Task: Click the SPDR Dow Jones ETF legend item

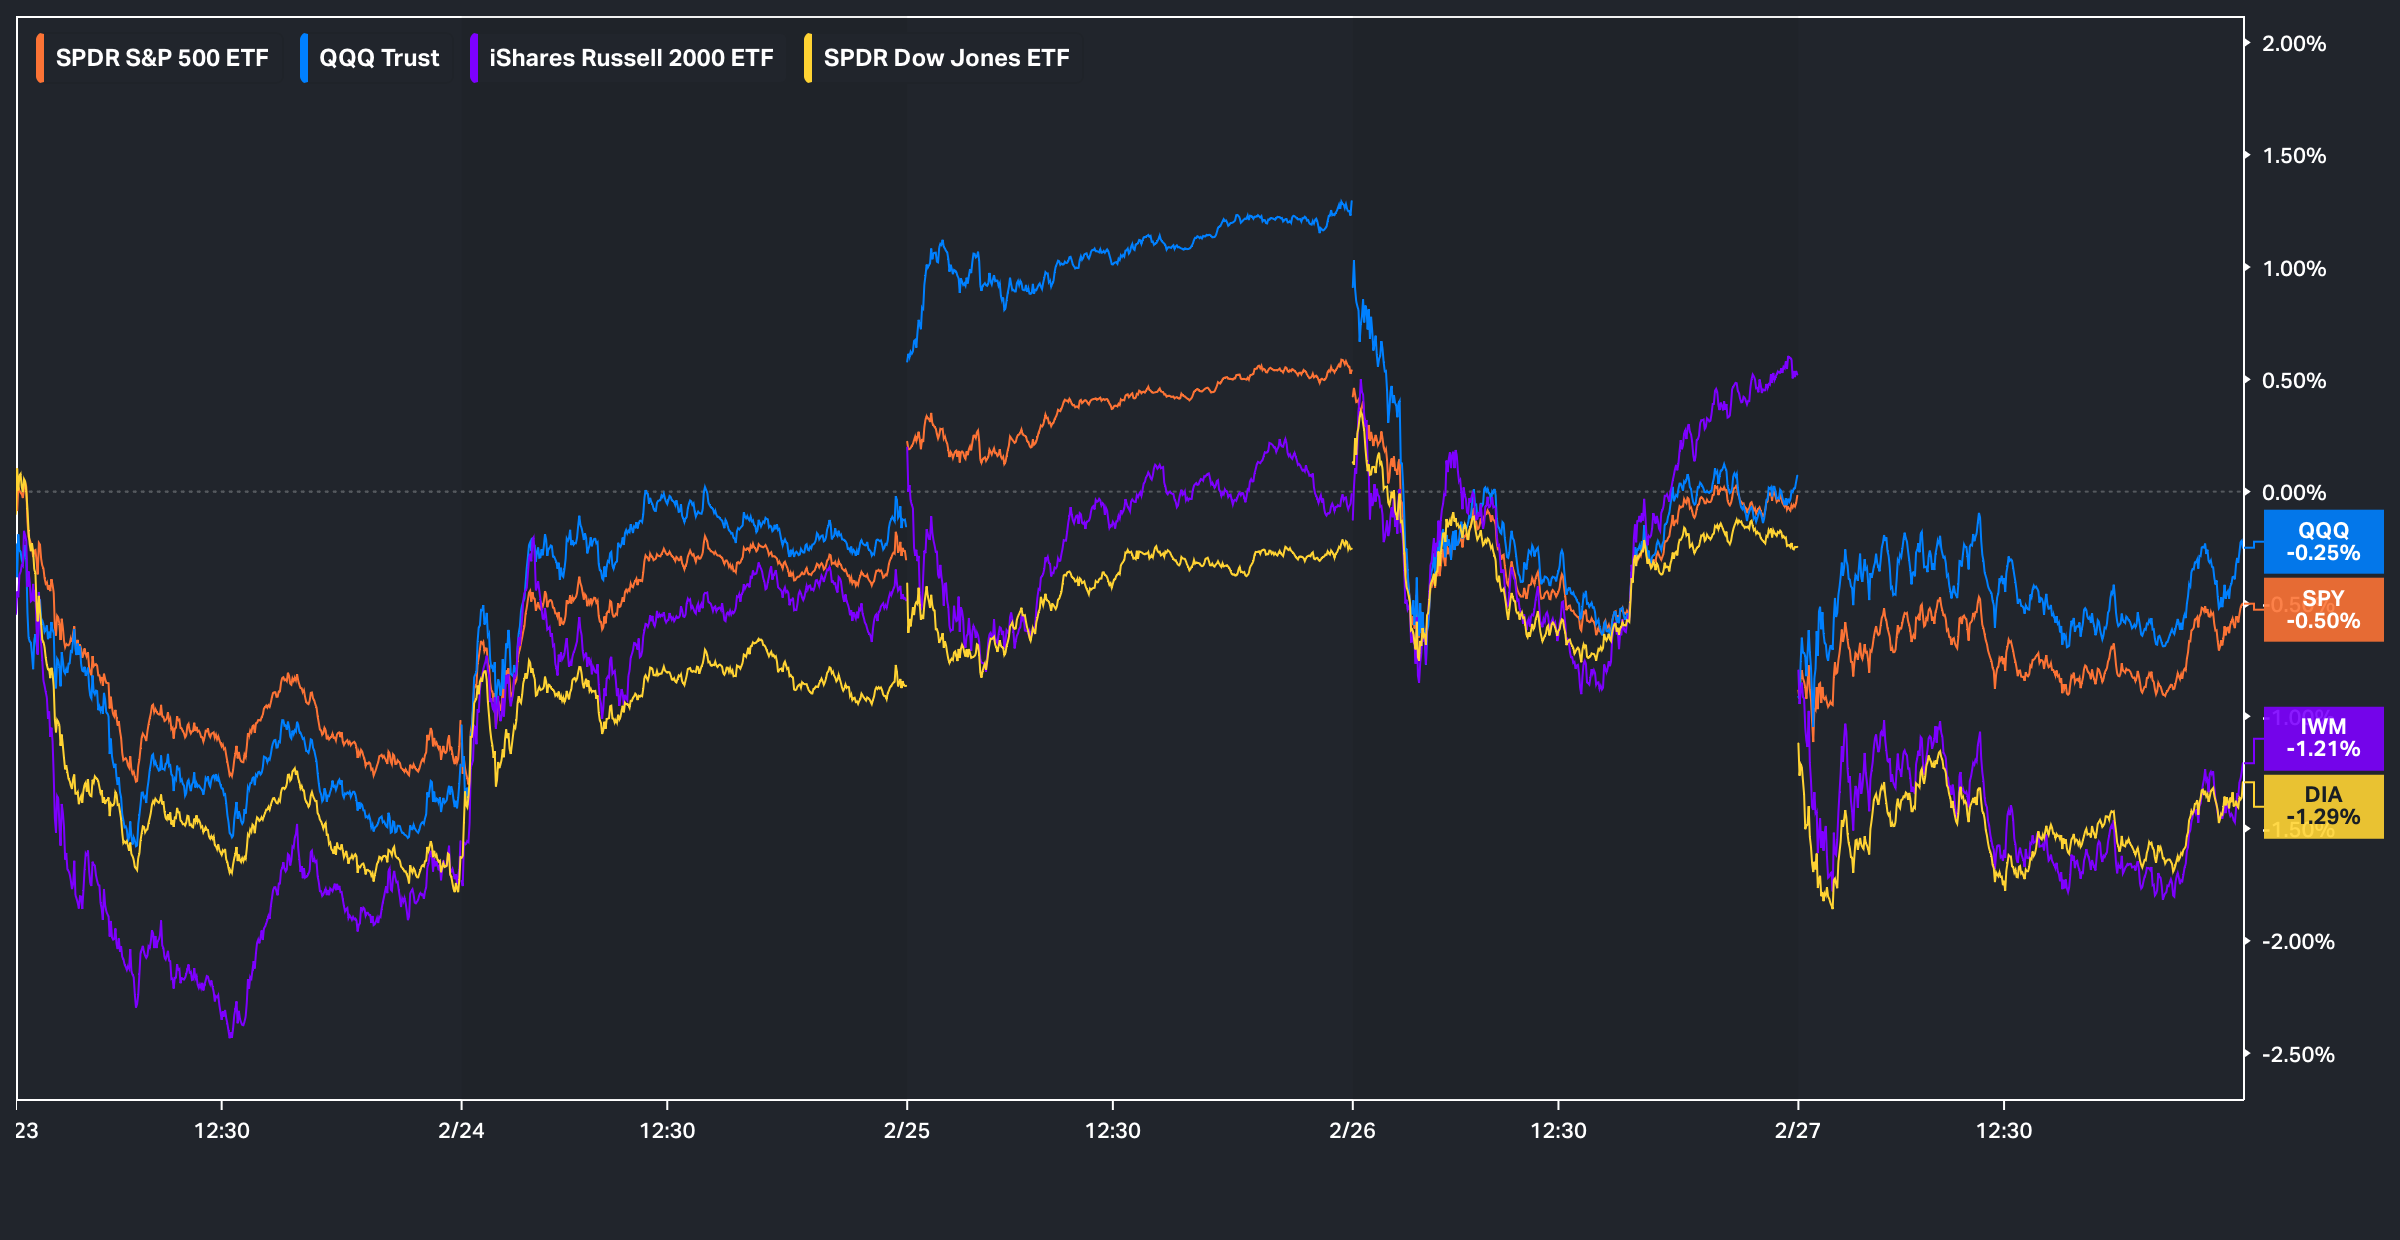Action: click(x=946, y=58)
